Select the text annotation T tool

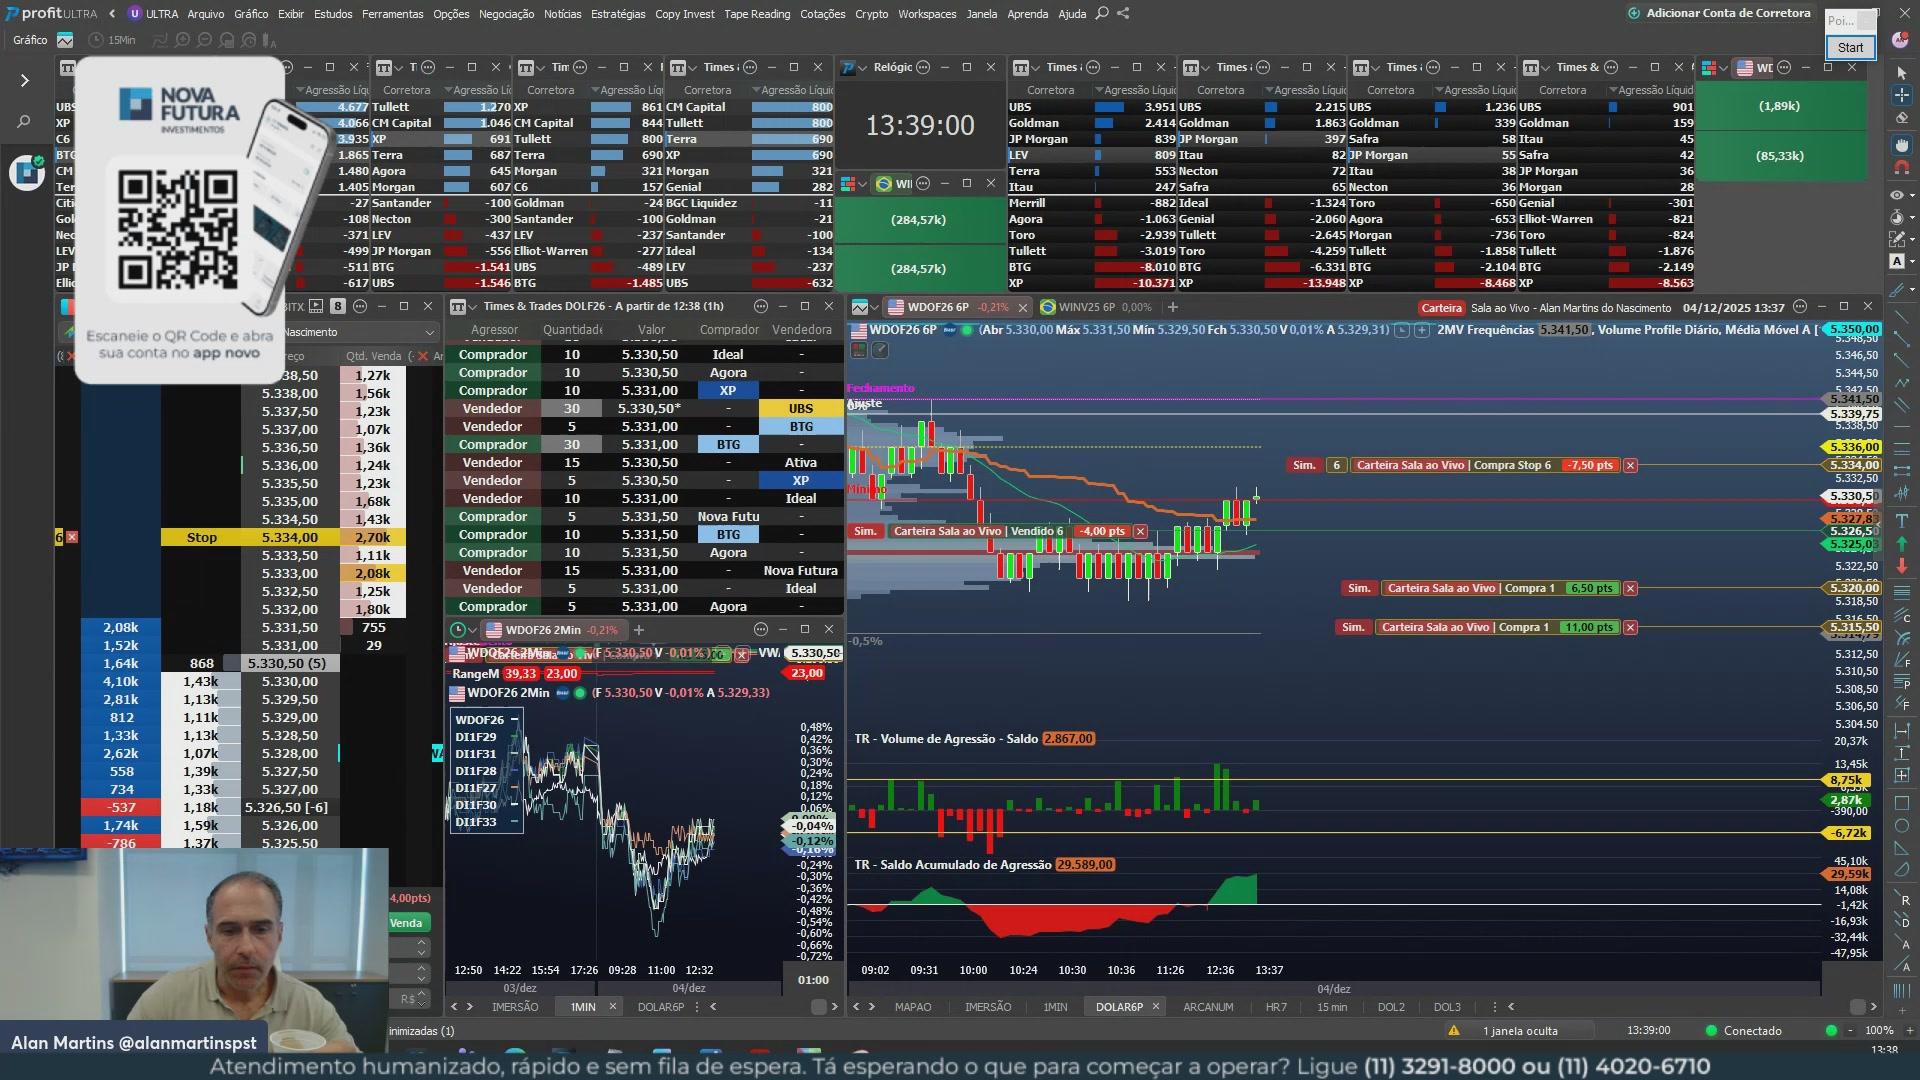1901,520
